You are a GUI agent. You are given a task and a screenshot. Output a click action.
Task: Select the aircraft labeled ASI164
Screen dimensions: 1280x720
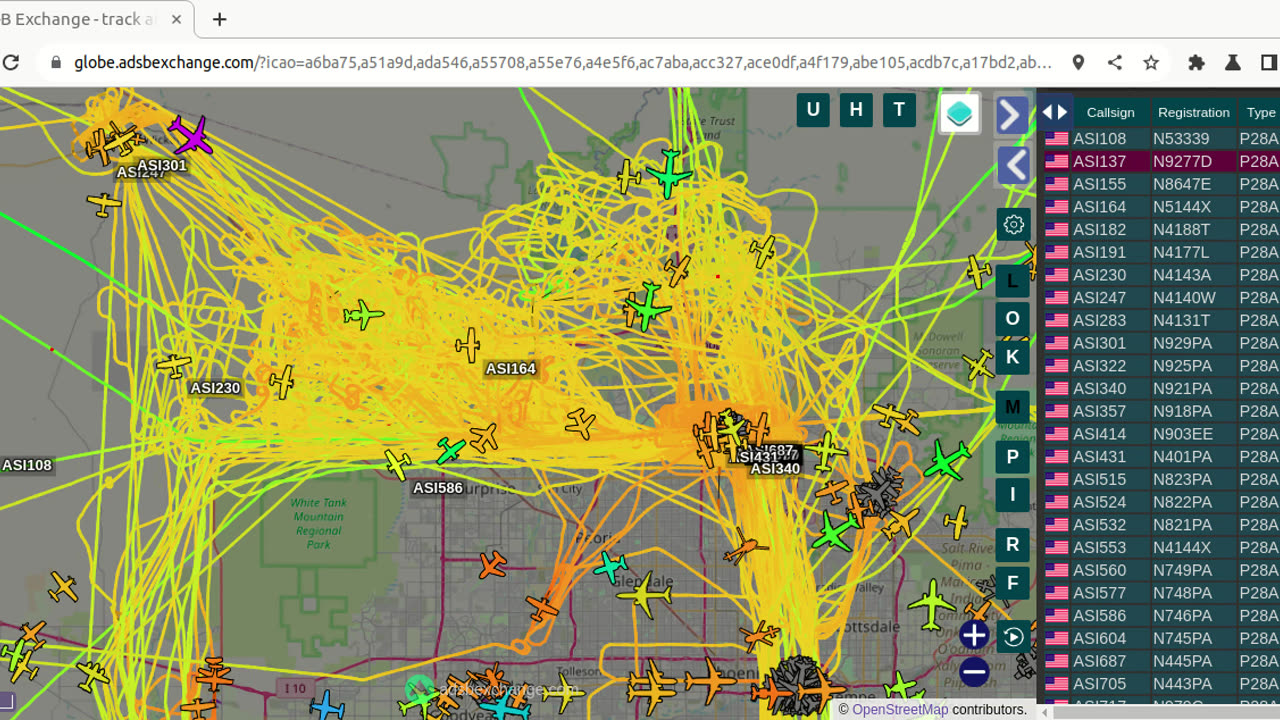coord(468,345)
